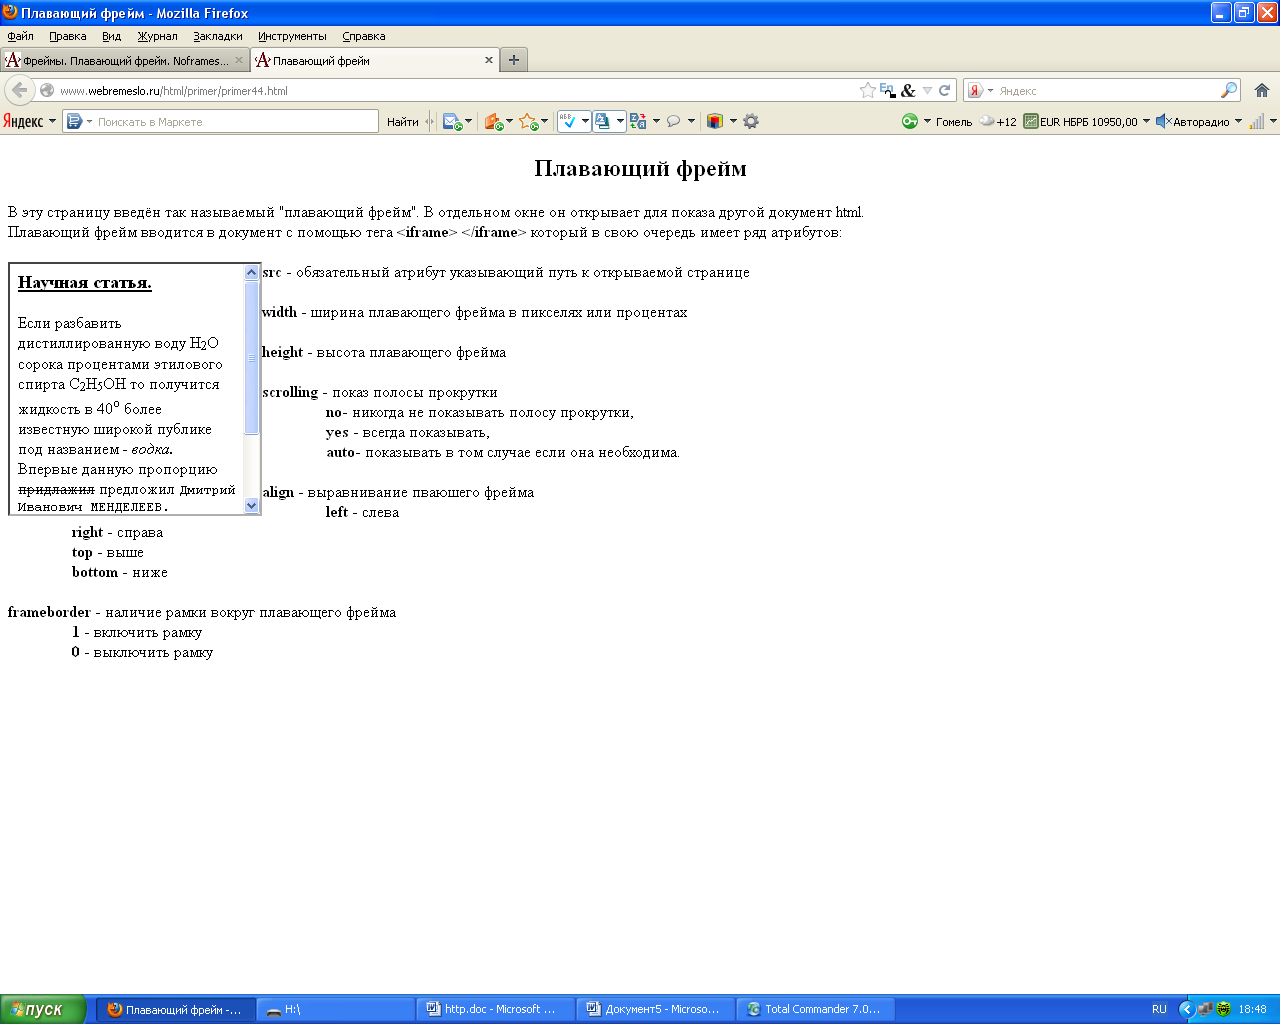Click the Пуск start button
Image resolution: width=1280 pixels, height=1024 pixels.
point(44,1009)
